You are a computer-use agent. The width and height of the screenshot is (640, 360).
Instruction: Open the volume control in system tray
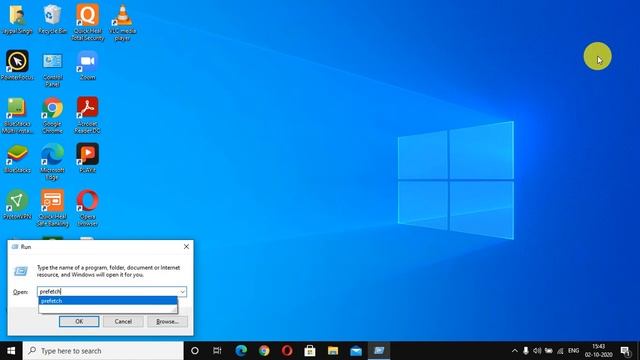(x=537, y=351)
